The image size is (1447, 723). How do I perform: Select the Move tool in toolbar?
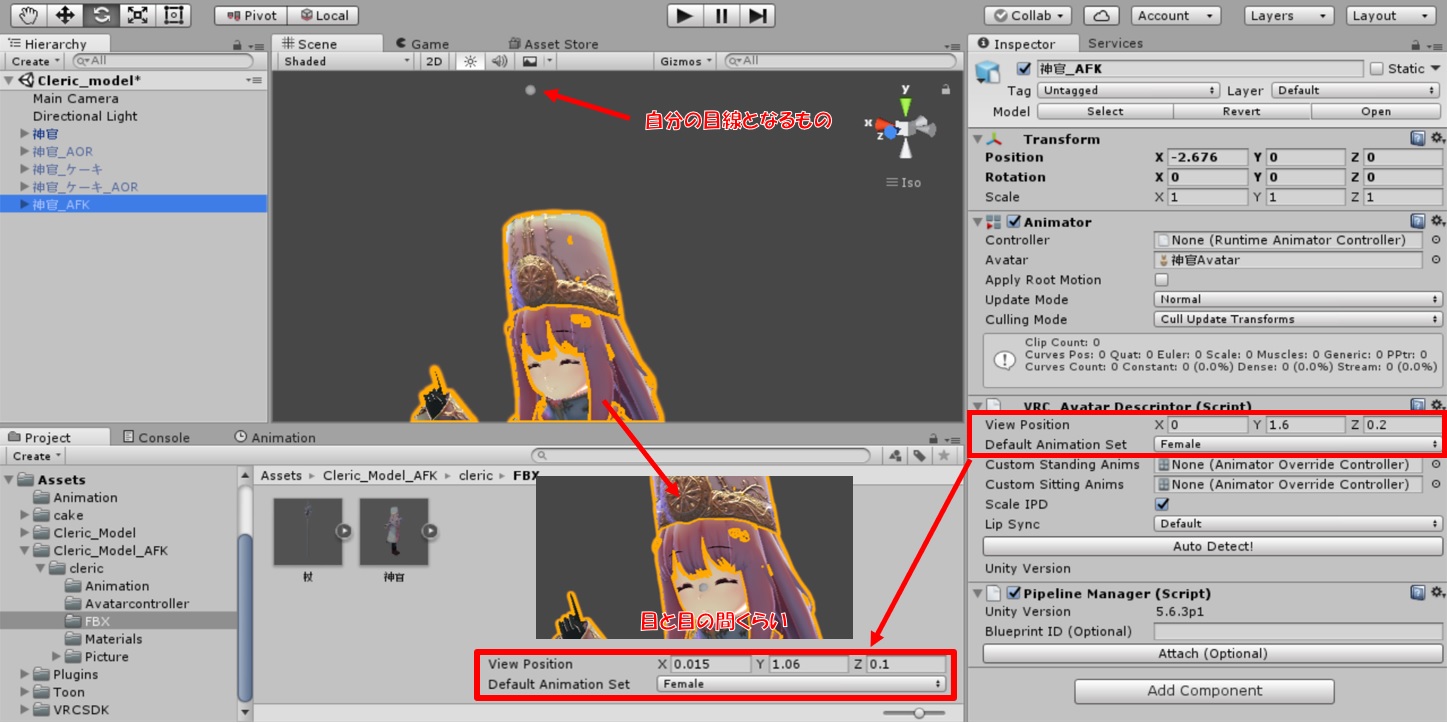point(65,15)
